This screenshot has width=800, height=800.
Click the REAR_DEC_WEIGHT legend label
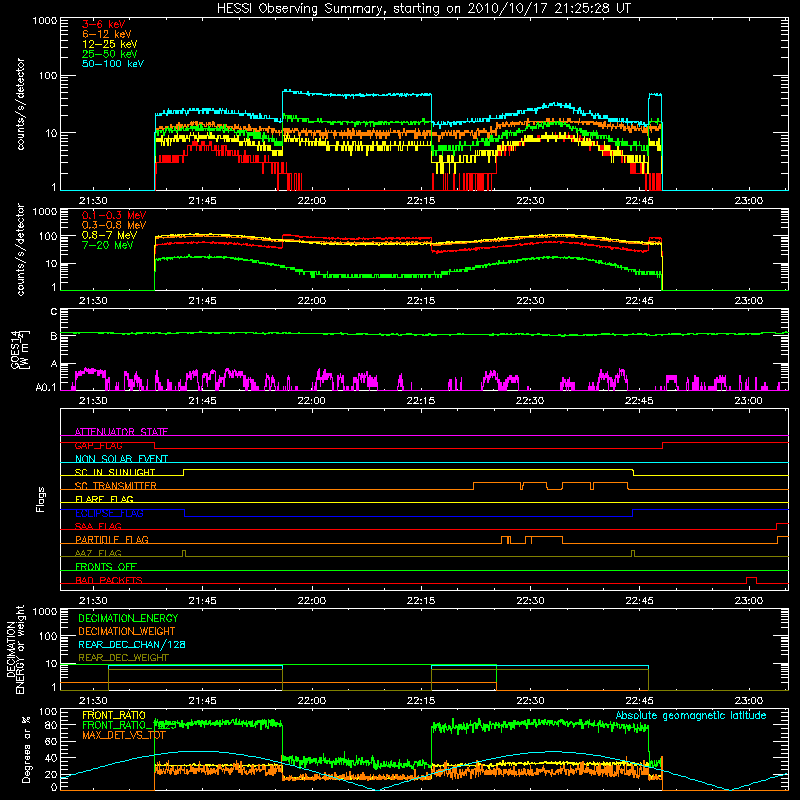point(123,658)
